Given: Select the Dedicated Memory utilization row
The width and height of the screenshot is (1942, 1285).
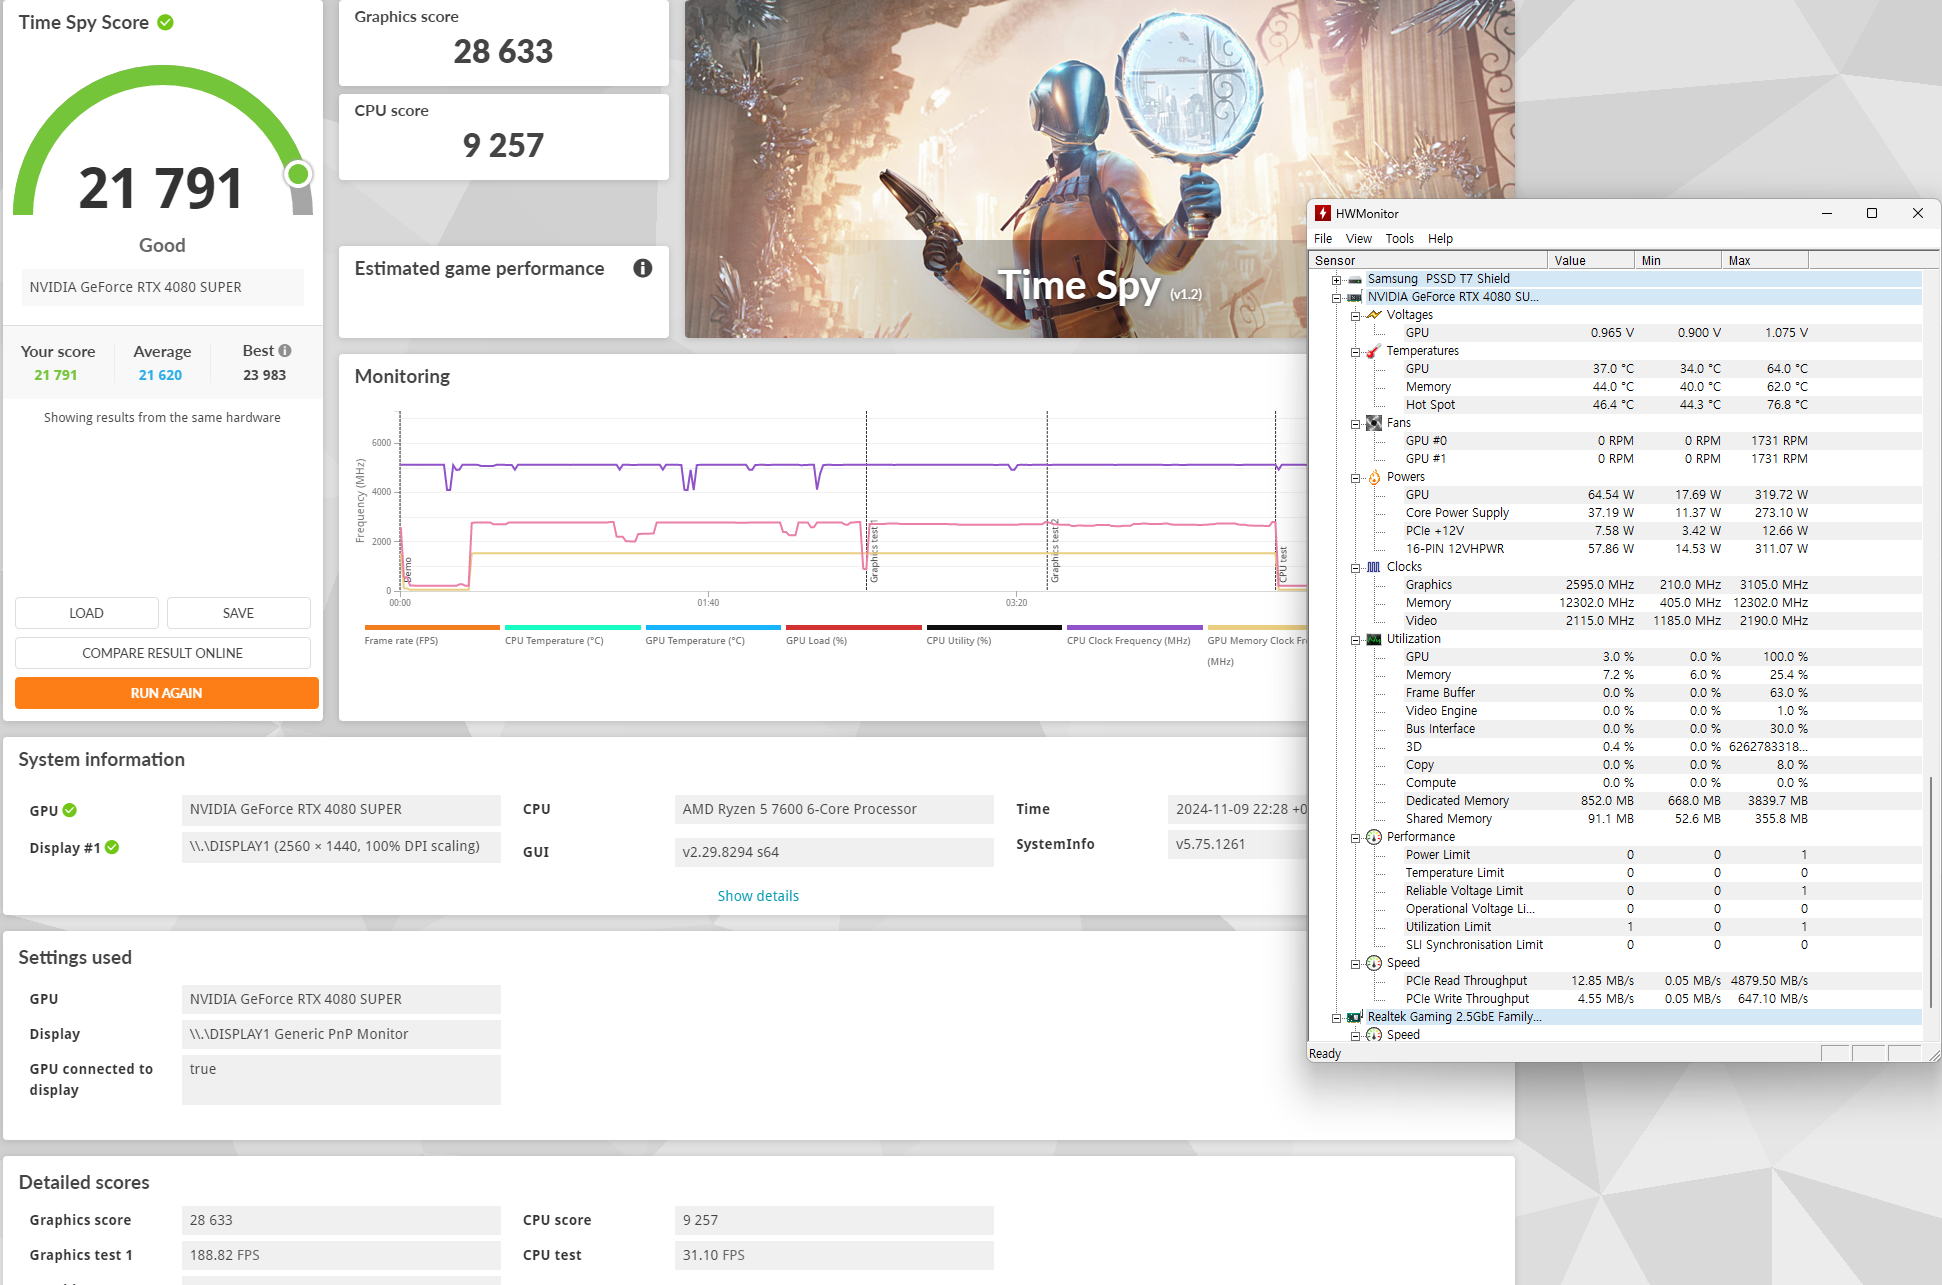Looking at the screenshot, I should coord(1615,801).
